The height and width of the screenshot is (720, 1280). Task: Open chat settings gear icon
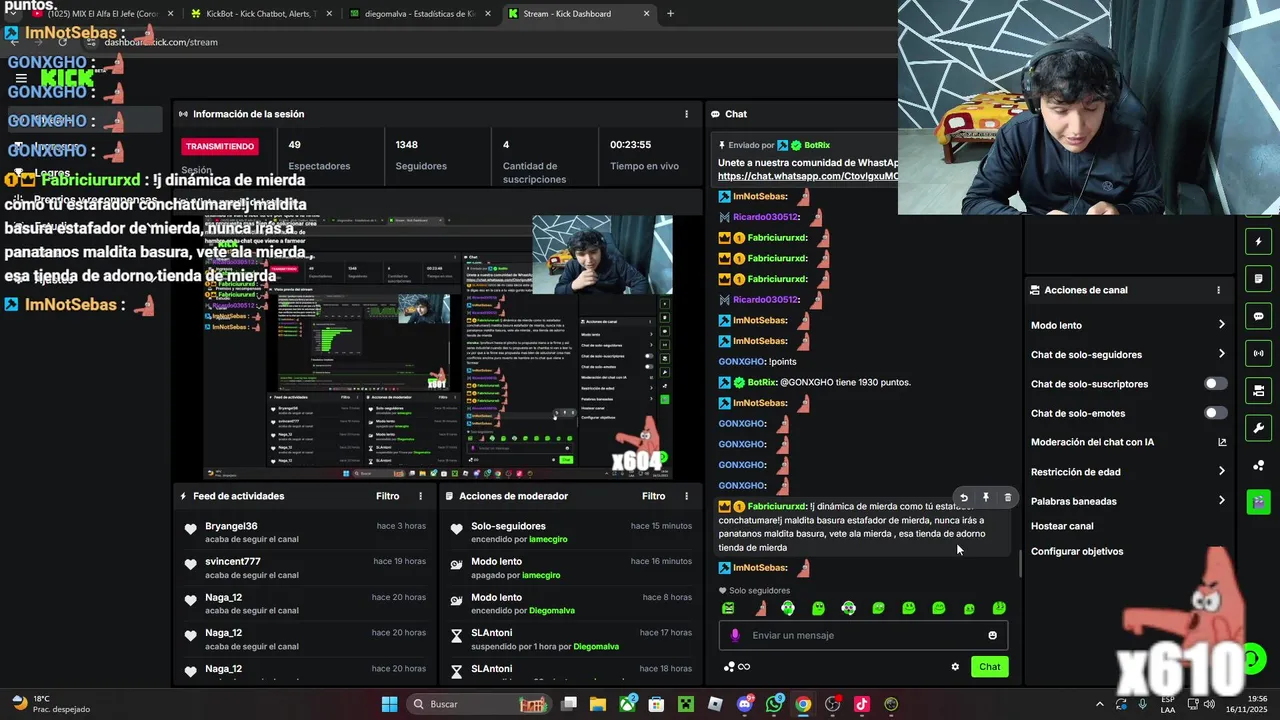click(955, 667)
